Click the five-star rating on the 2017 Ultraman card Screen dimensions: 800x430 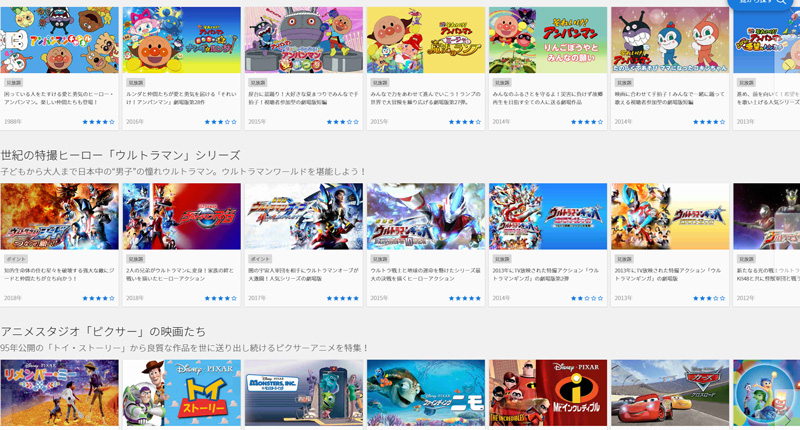click(x=343, y=298)
